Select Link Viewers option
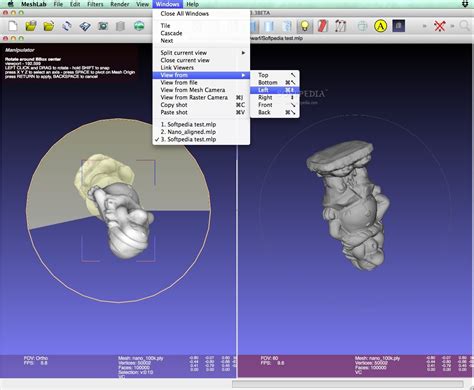Screen dimensions: 474x390 pyautogui.click(x=201, y=68)
